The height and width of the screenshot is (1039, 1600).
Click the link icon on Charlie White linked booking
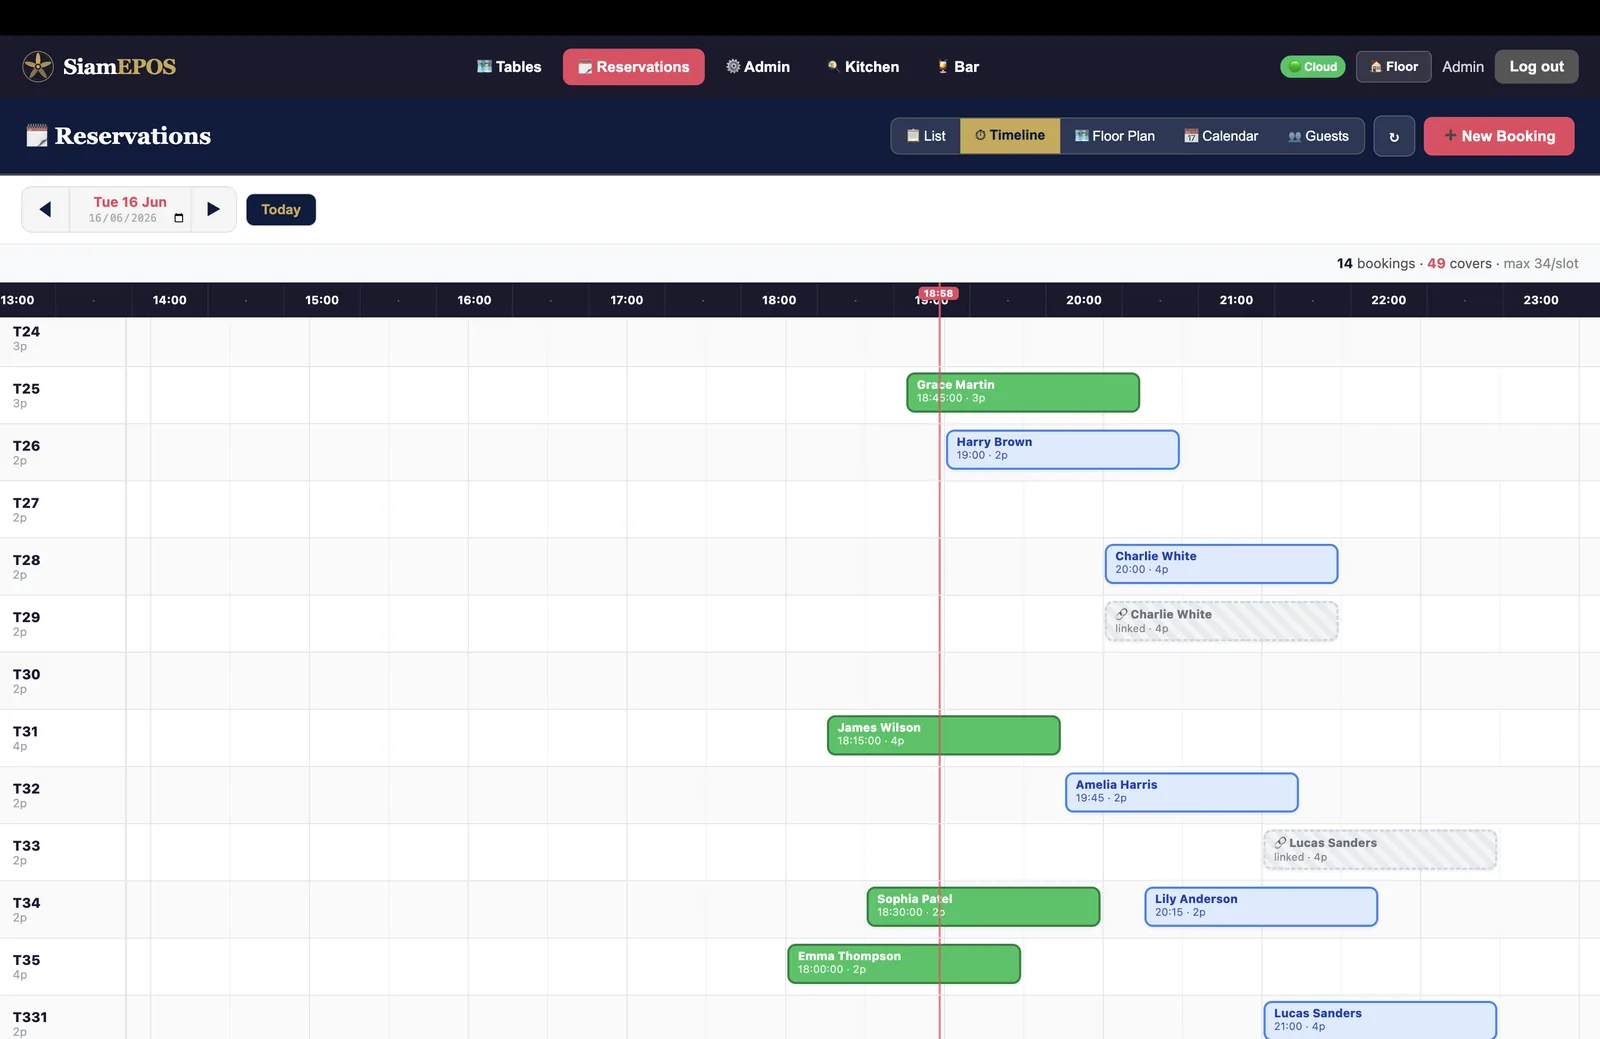coord(1122,614)
